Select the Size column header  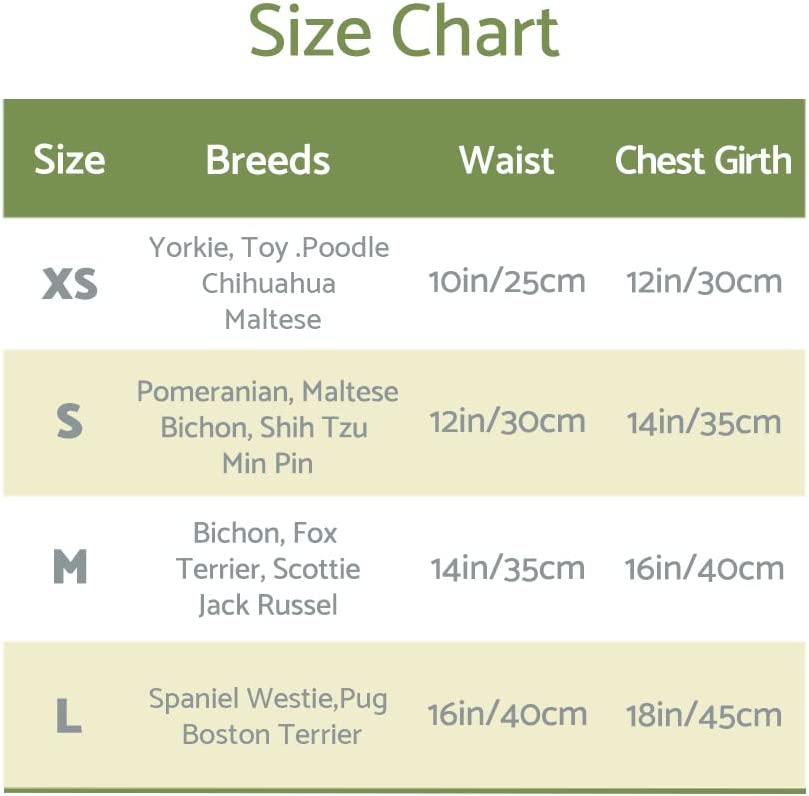(x=69, y=160)
